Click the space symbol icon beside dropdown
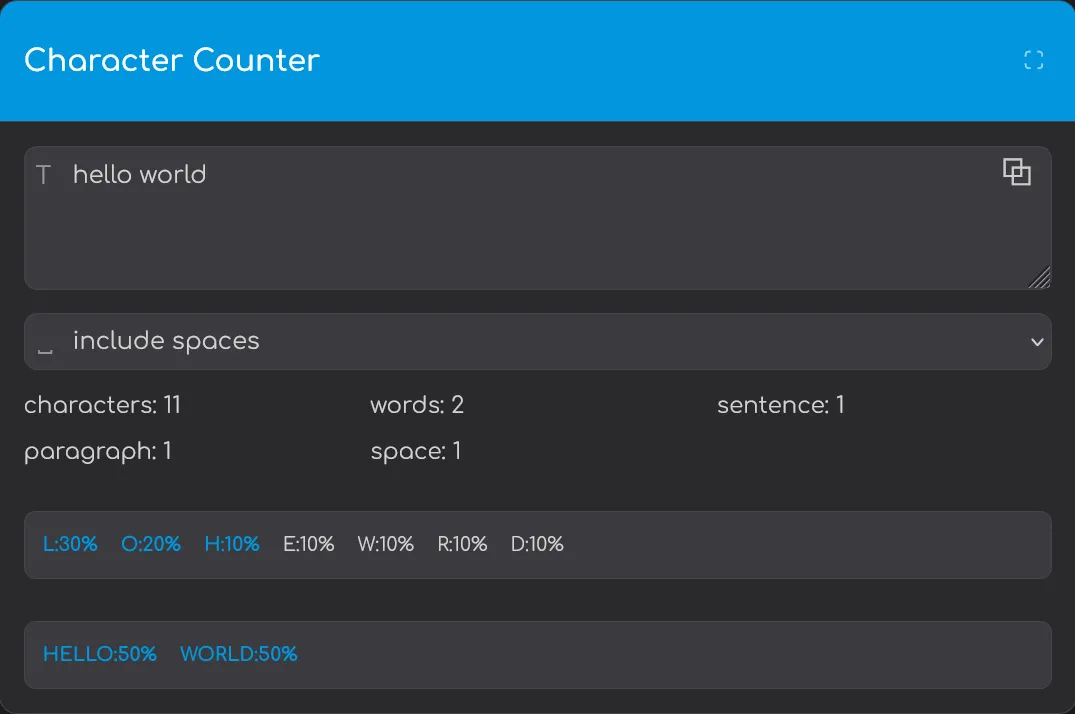 (x=44, y=345)
